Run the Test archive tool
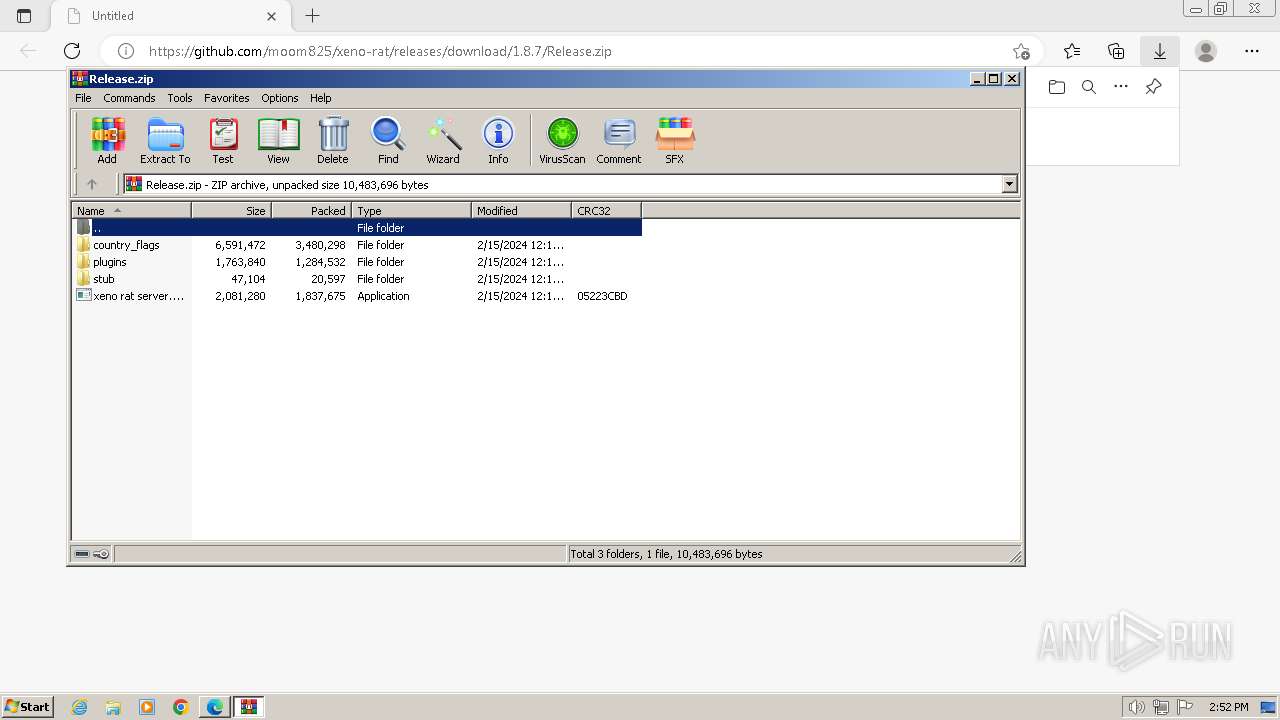The height and width of the screenshot is (720, 1280). (223, 140)
